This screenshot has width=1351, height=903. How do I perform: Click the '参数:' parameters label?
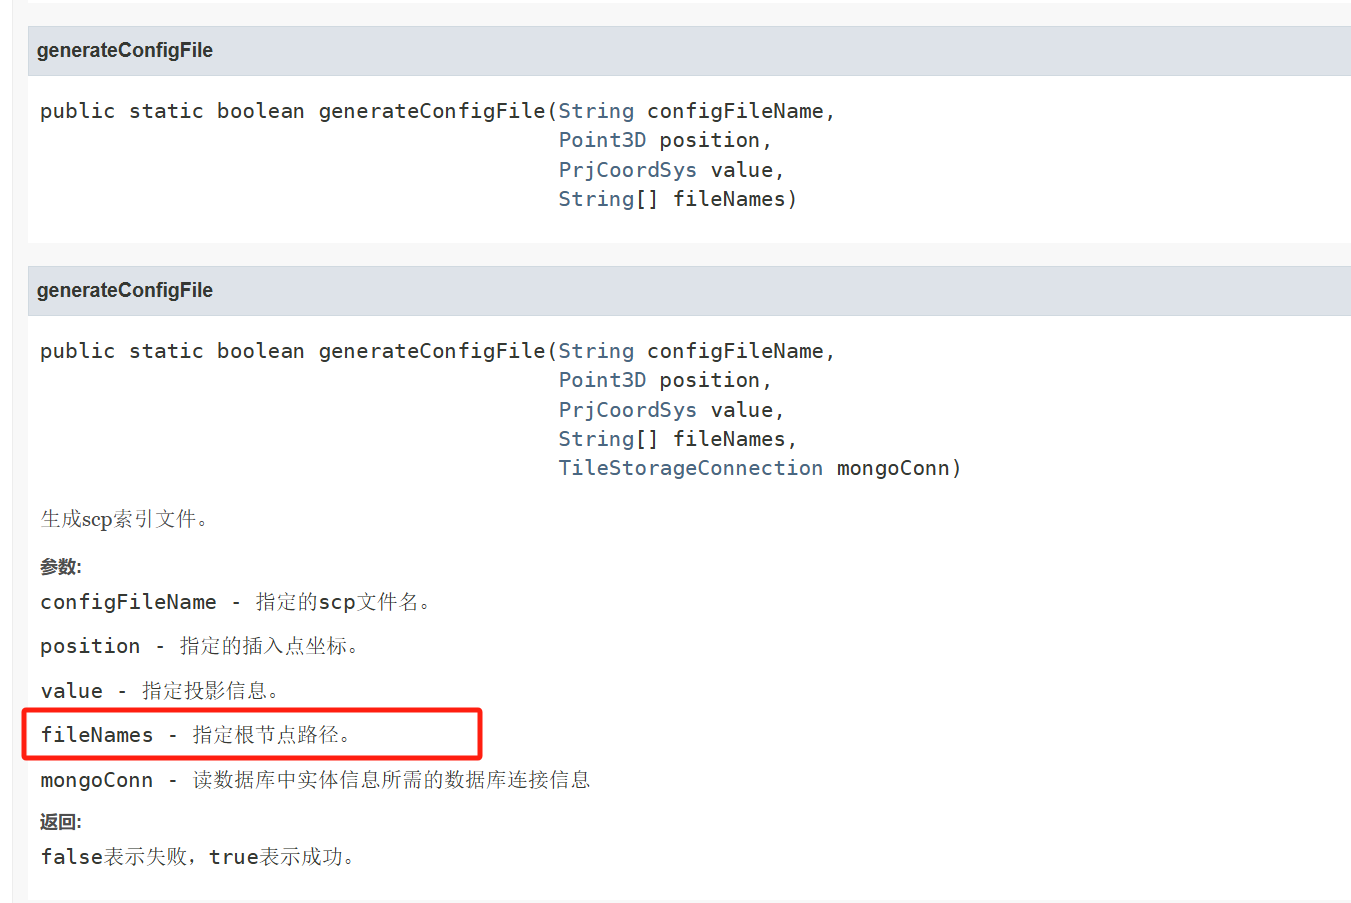(x=60, y=567)
